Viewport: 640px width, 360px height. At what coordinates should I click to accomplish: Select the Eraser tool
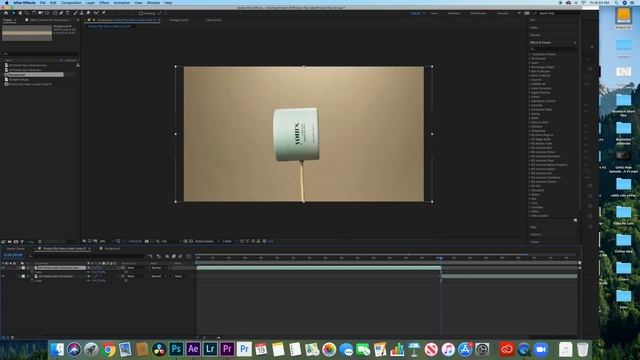(x=88, y=13)
